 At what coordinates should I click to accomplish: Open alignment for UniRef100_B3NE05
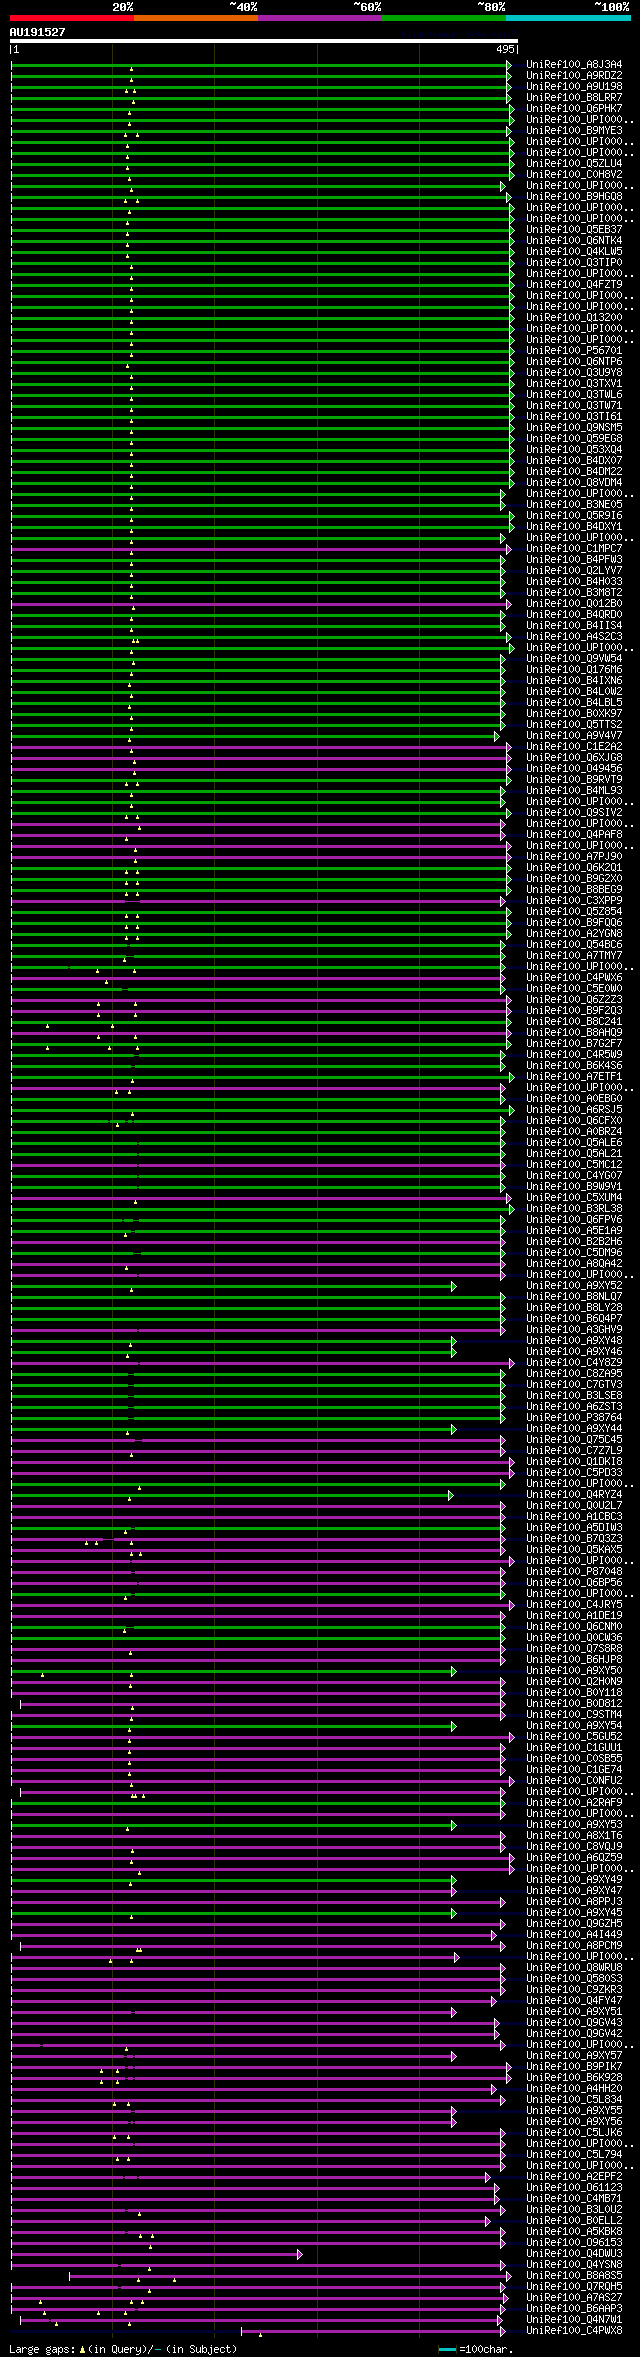[x=574, y=504]
